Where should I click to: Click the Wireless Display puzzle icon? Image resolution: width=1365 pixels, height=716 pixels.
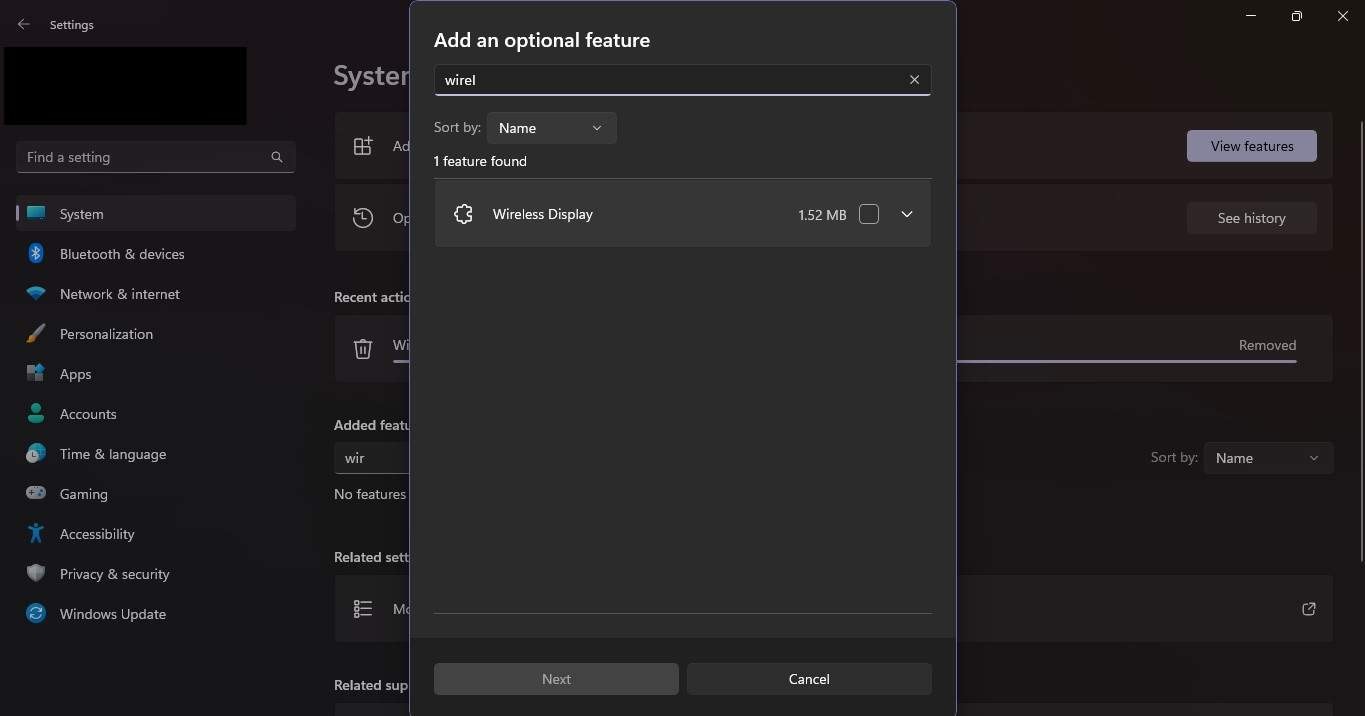pyautogui.click(x=463, y=214)
